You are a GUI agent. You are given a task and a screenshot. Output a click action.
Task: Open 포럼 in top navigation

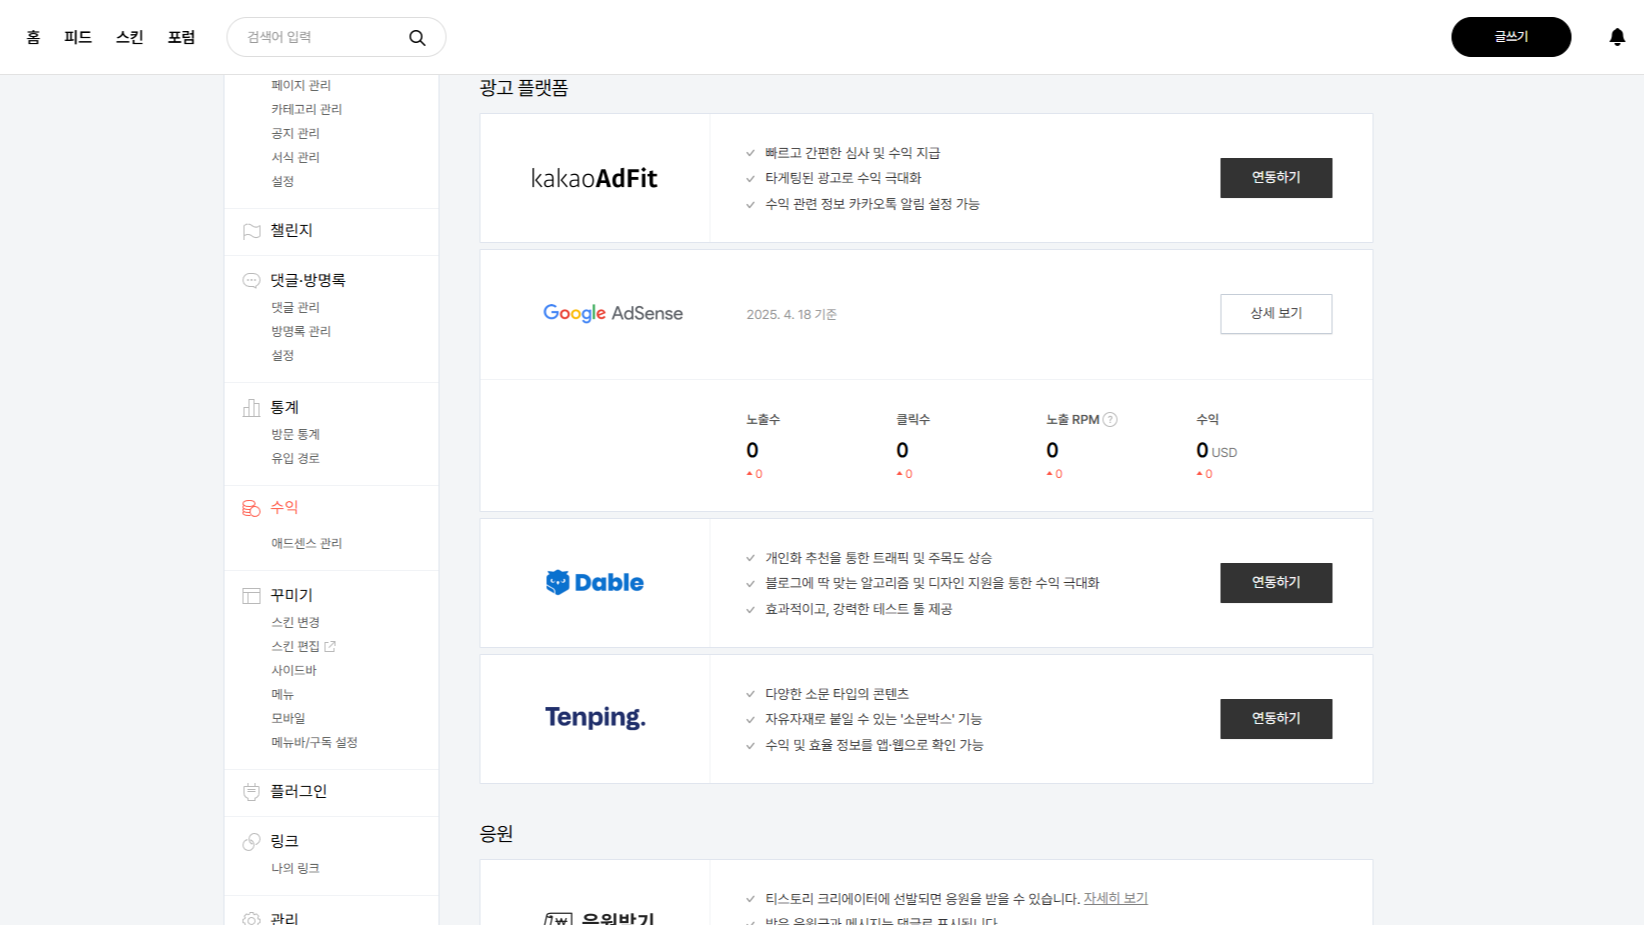click(x=182, y=37)
